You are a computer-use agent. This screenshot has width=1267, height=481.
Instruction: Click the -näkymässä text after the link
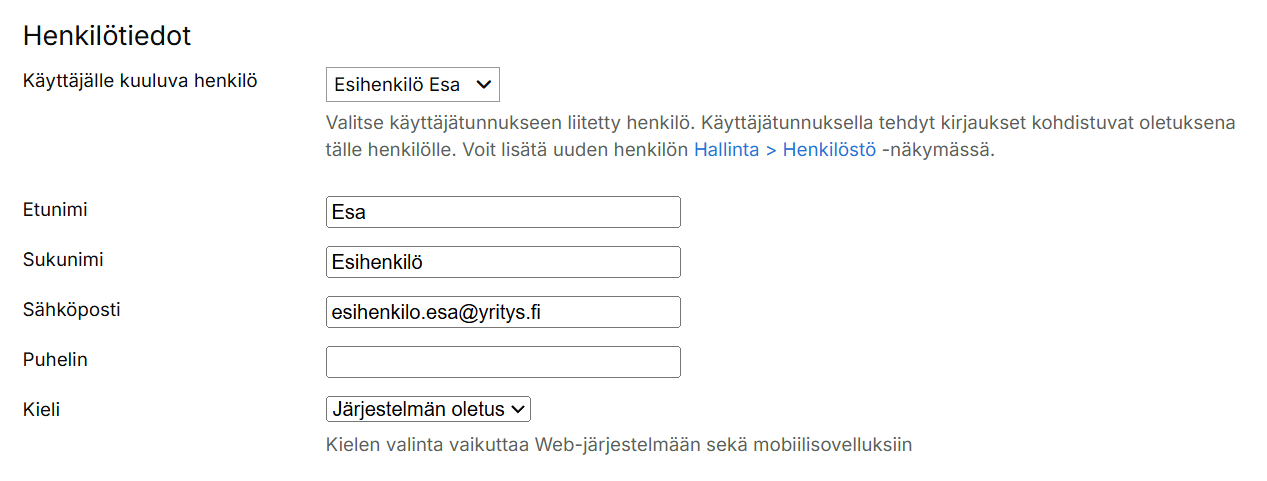tap(938, 151)
